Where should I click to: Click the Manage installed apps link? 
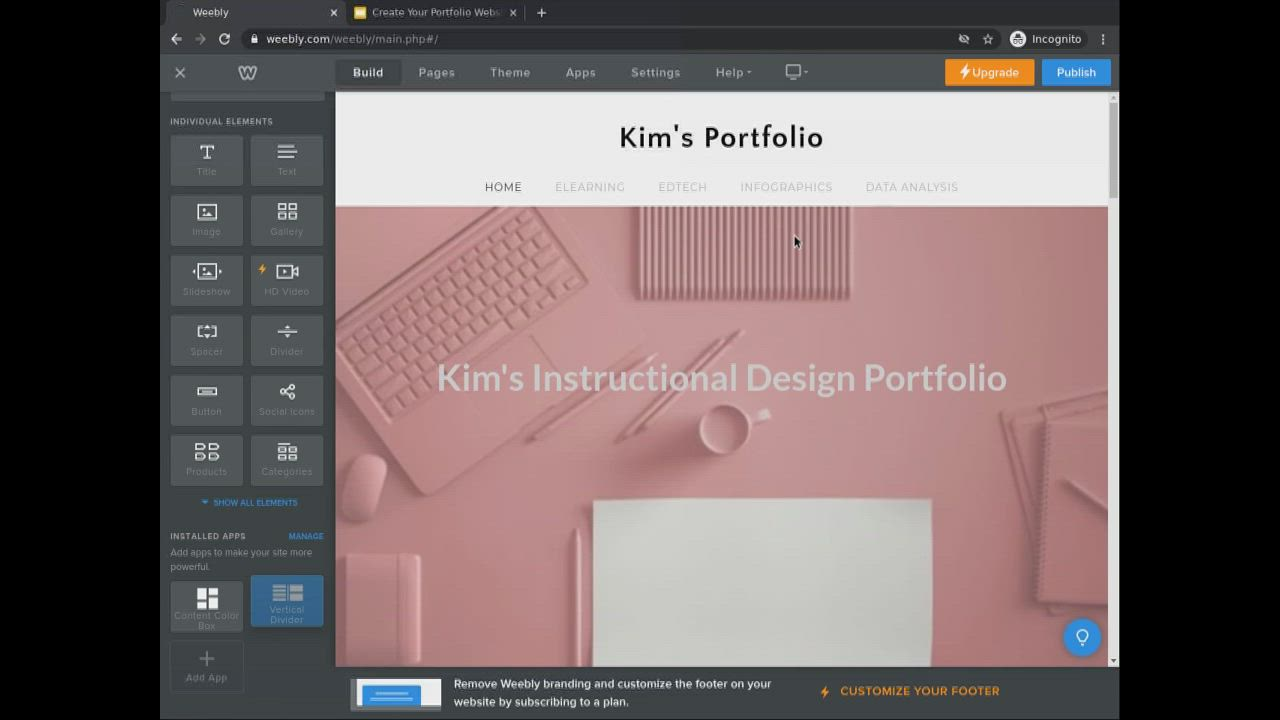[306, 536]
